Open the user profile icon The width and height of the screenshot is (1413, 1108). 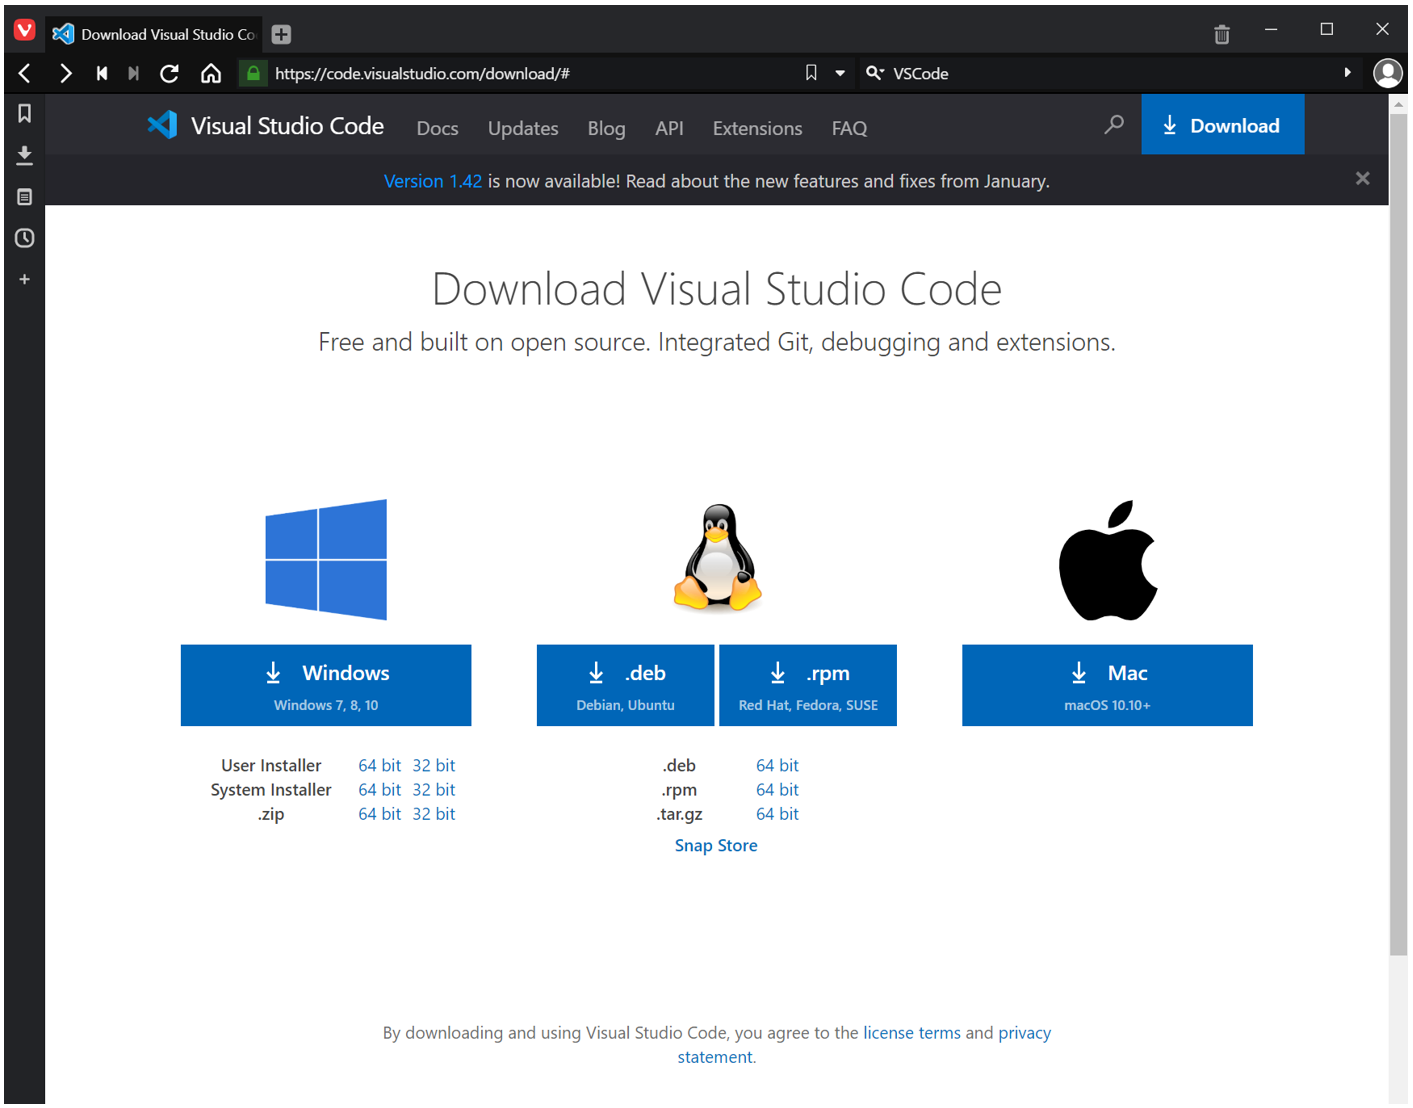tap(1388, 73)
